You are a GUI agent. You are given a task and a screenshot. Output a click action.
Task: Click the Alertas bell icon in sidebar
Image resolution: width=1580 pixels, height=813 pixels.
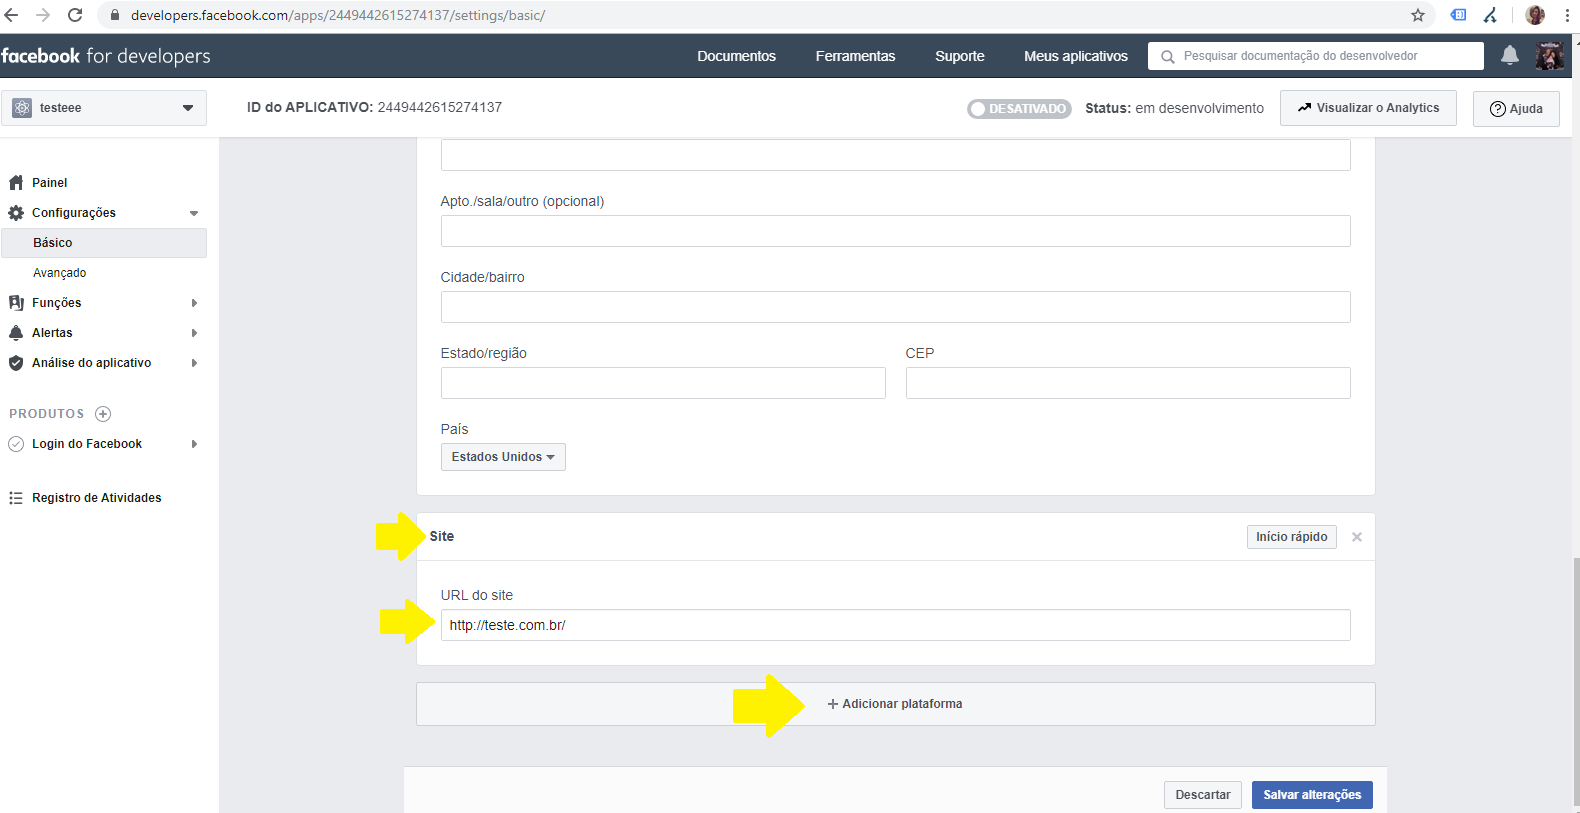click(16, 333)
